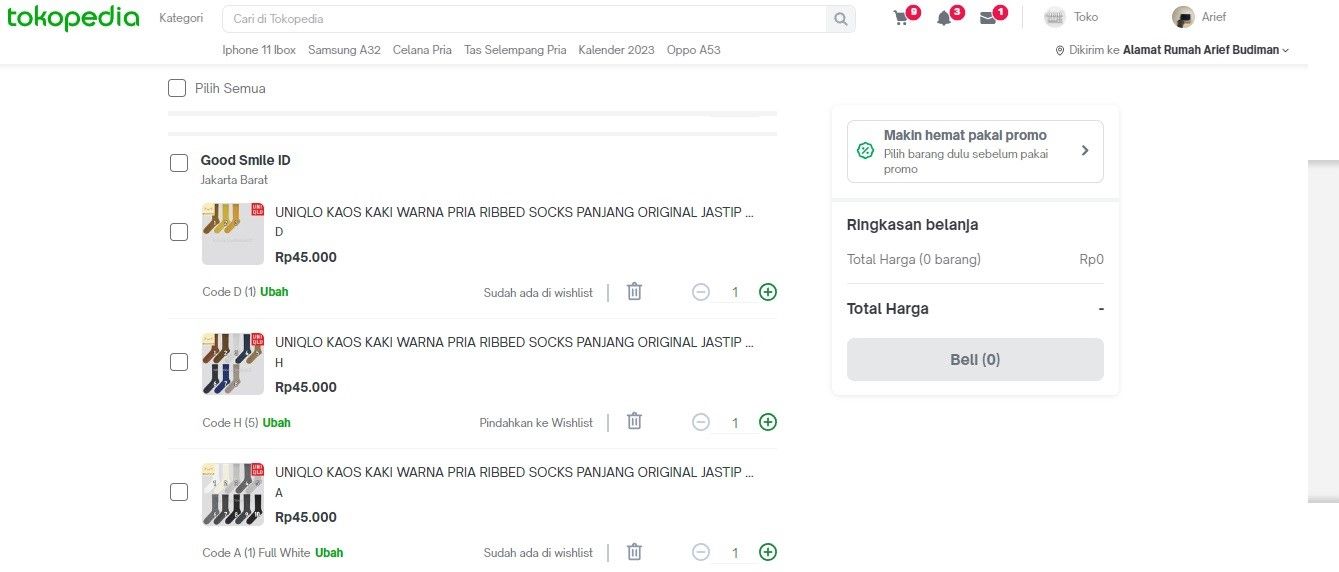Search suggestion Celana Pria
Image resolution: width=1339 pixels, height=572 pixels.
coord(422,50)
